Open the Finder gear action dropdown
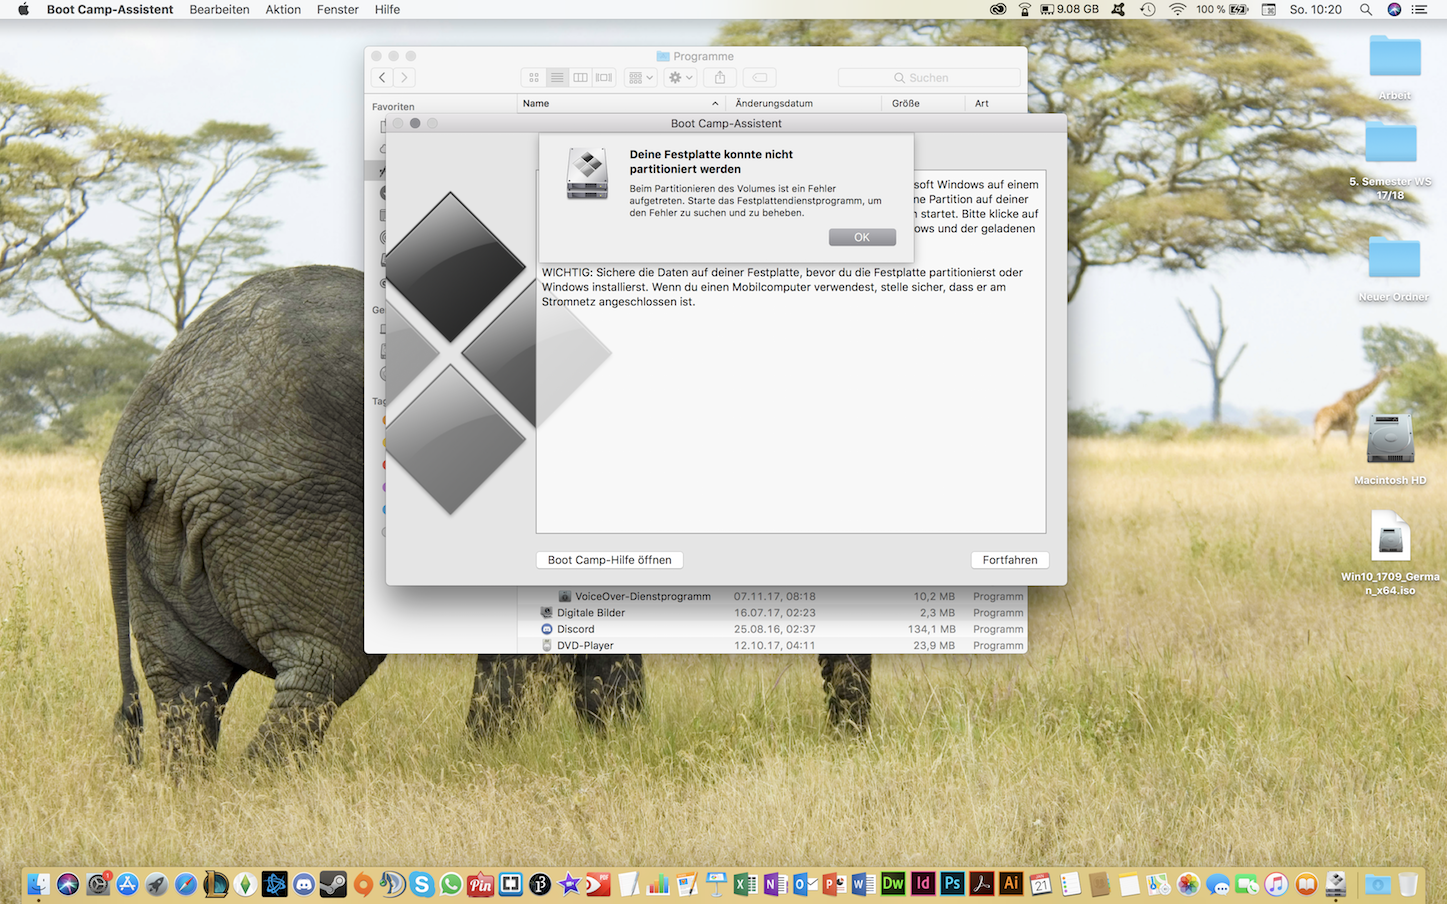This screenshot has height=904, width=1447. [680, 77]
